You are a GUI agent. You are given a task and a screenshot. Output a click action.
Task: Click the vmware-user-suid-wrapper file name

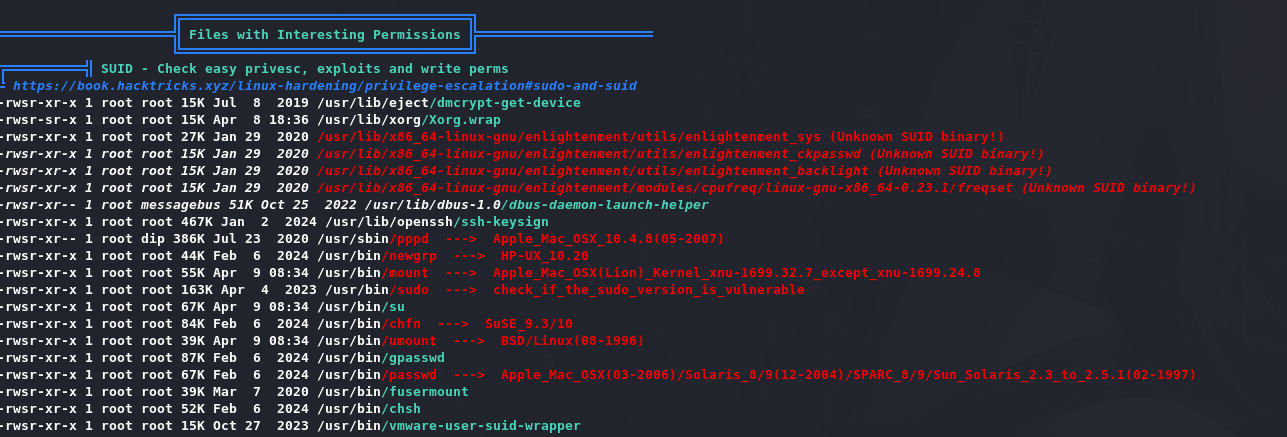coord(481,426)
